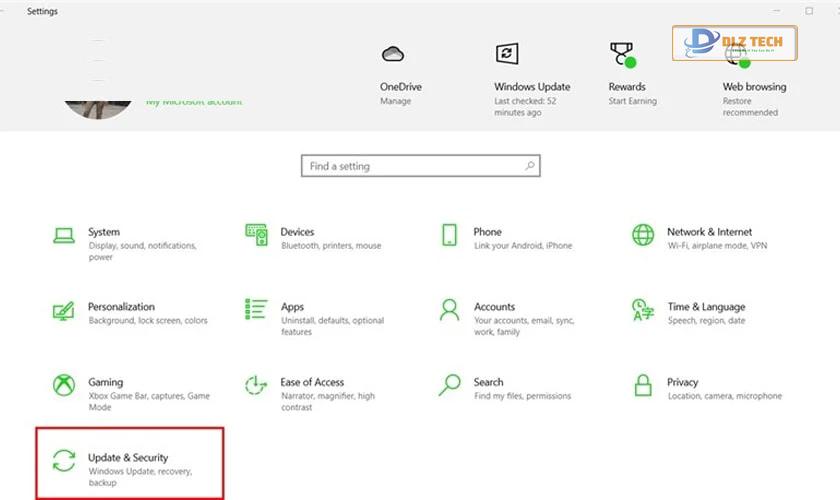This screenshot has width=840, height=500.
Task: Maximize the Settings window
Action: [809, 11]
